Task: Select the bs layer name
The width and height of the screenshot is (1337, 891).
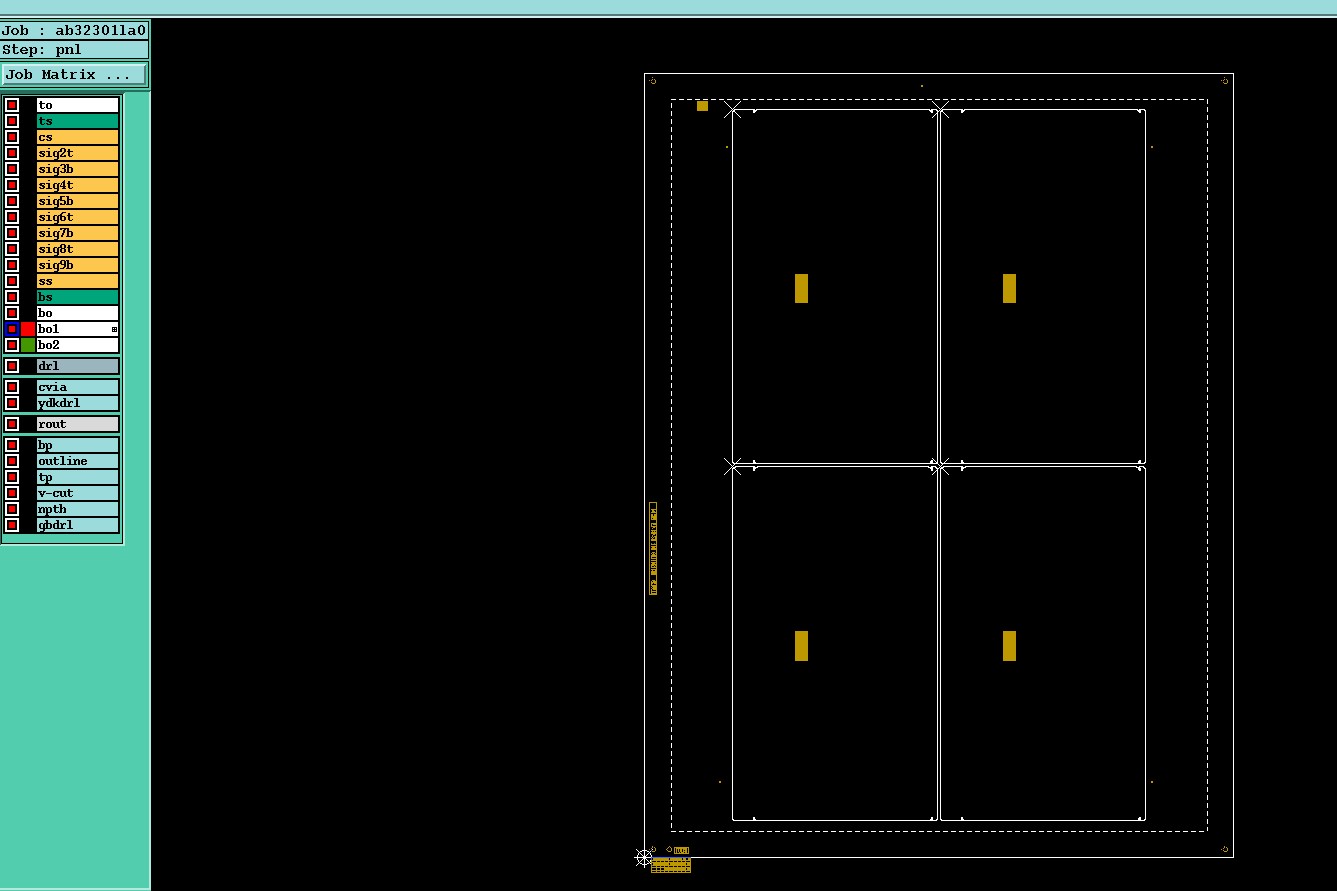Action: (x=78, y=297)
